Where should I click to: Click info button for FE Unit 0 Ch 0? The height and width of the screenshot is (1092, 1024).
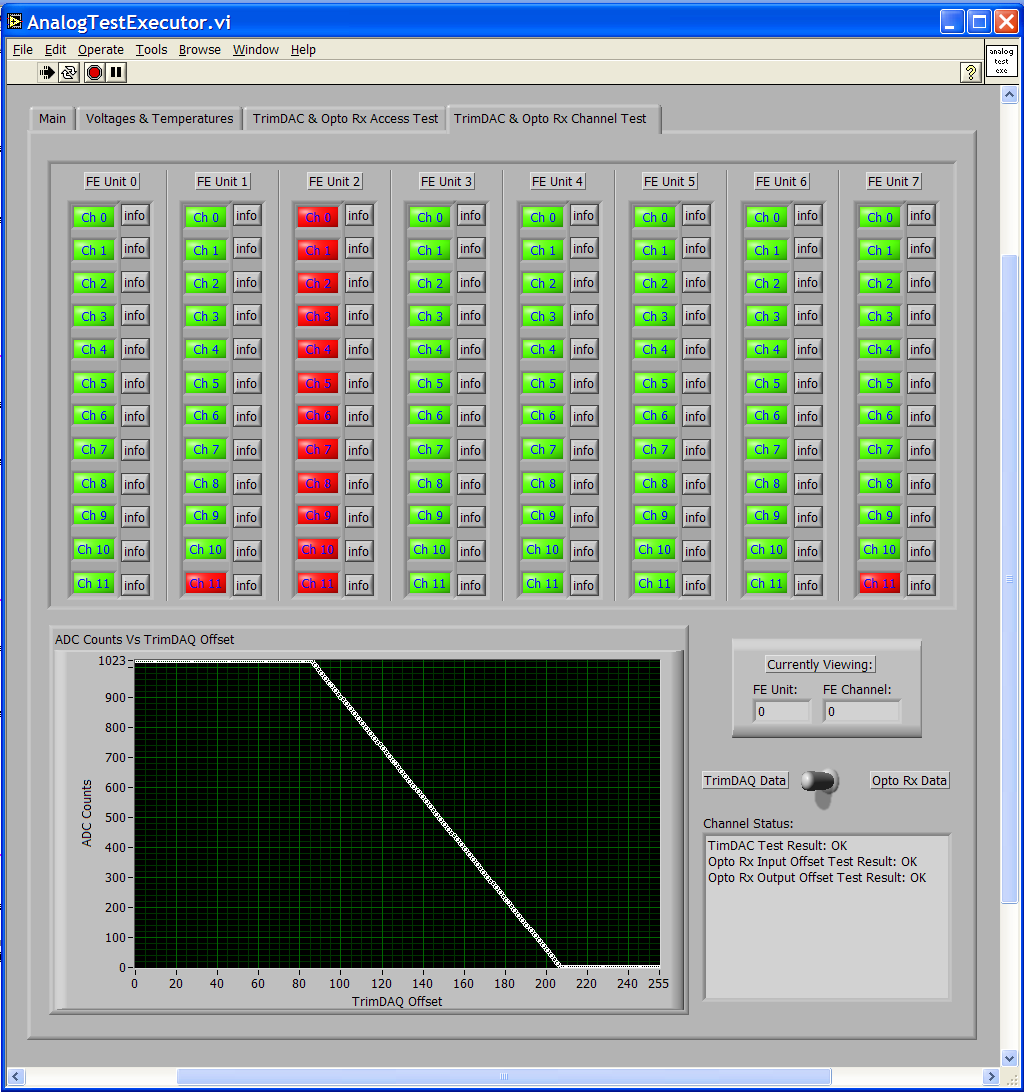pos(135,216)
